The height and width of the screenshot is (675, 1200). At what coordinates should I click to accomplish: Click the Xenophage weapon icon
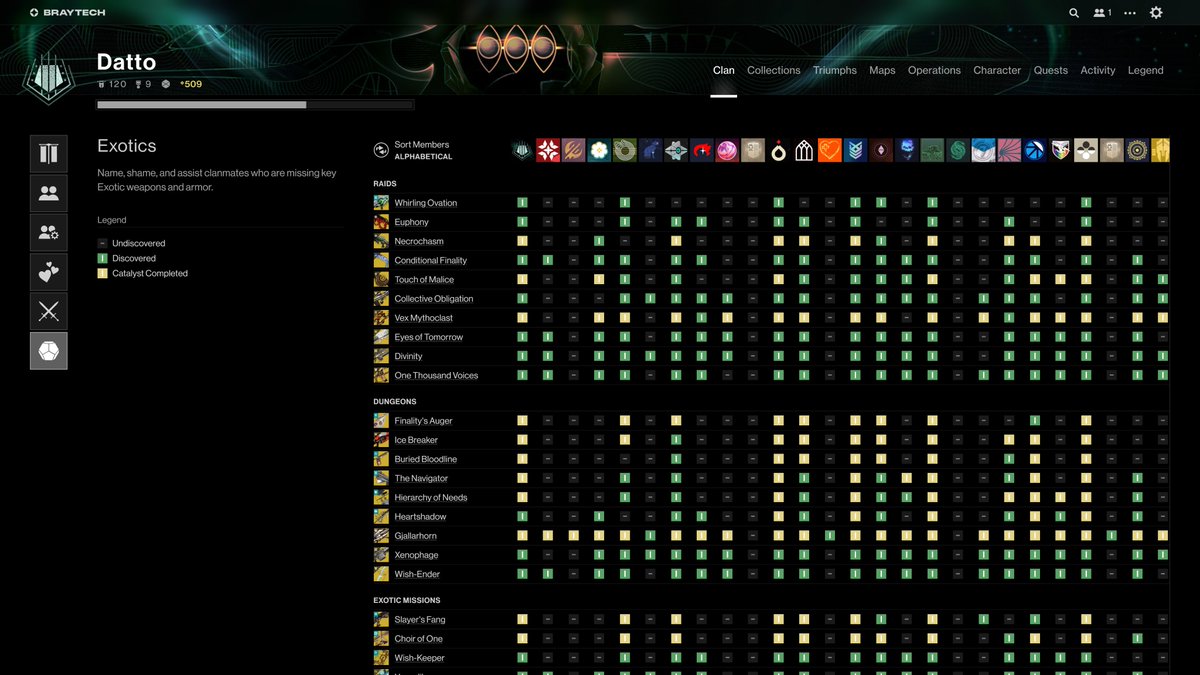(381, 555)
